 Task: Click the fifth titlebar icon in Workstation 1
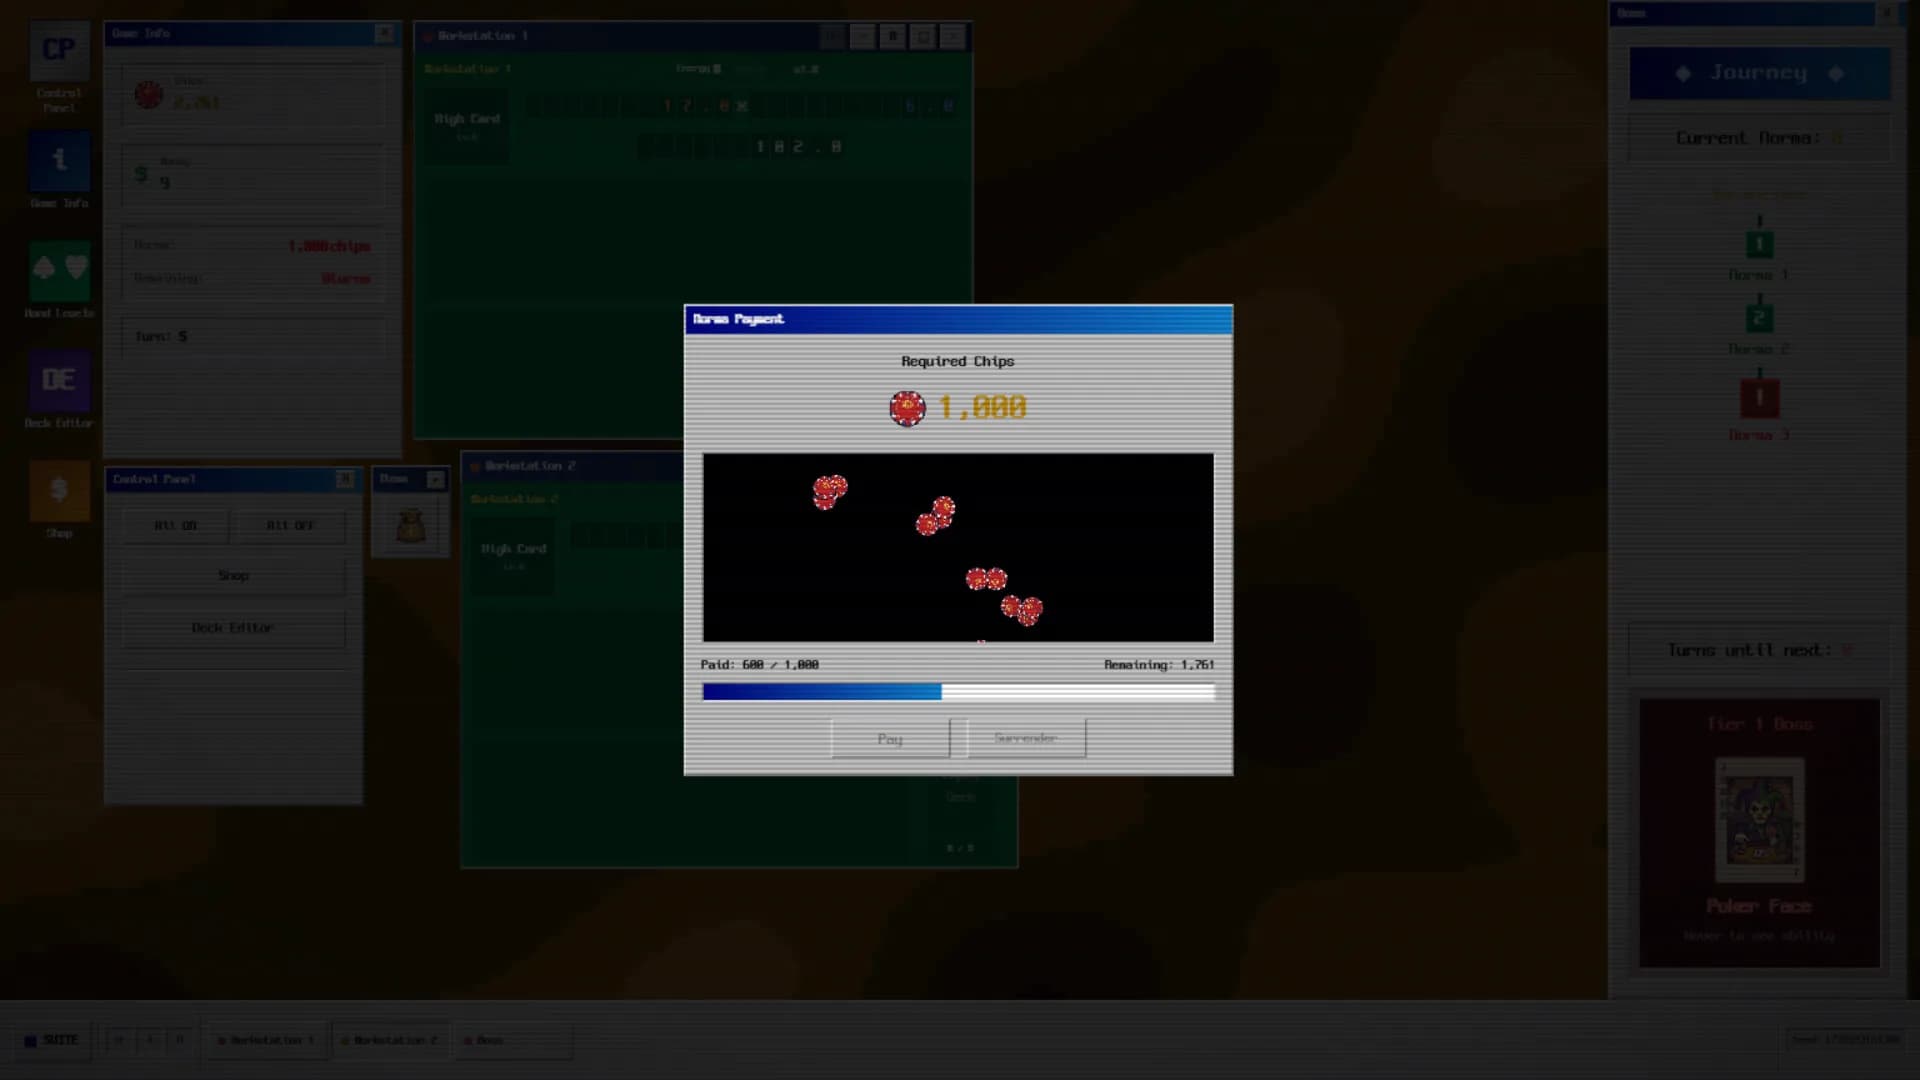pyautogui.click(x=953, y=37)
